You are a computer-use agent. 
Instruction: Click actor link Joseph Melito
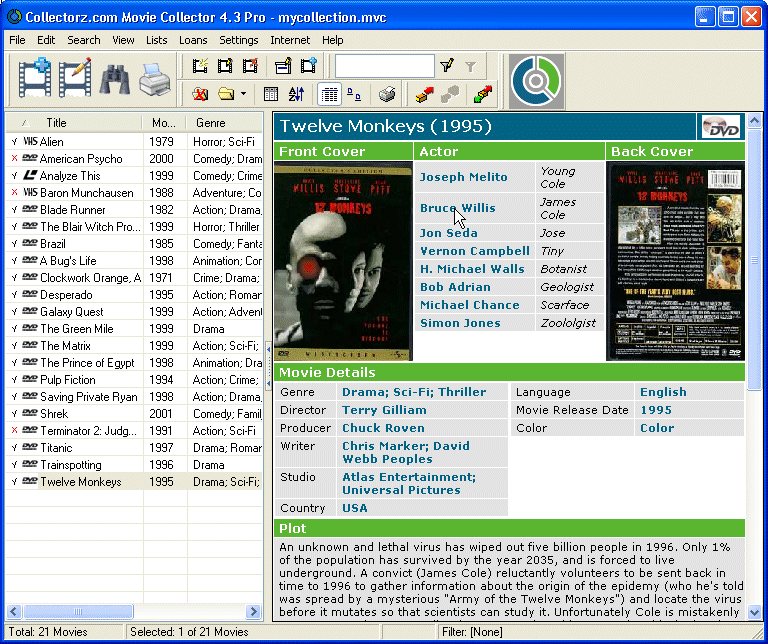coord(463,177)
